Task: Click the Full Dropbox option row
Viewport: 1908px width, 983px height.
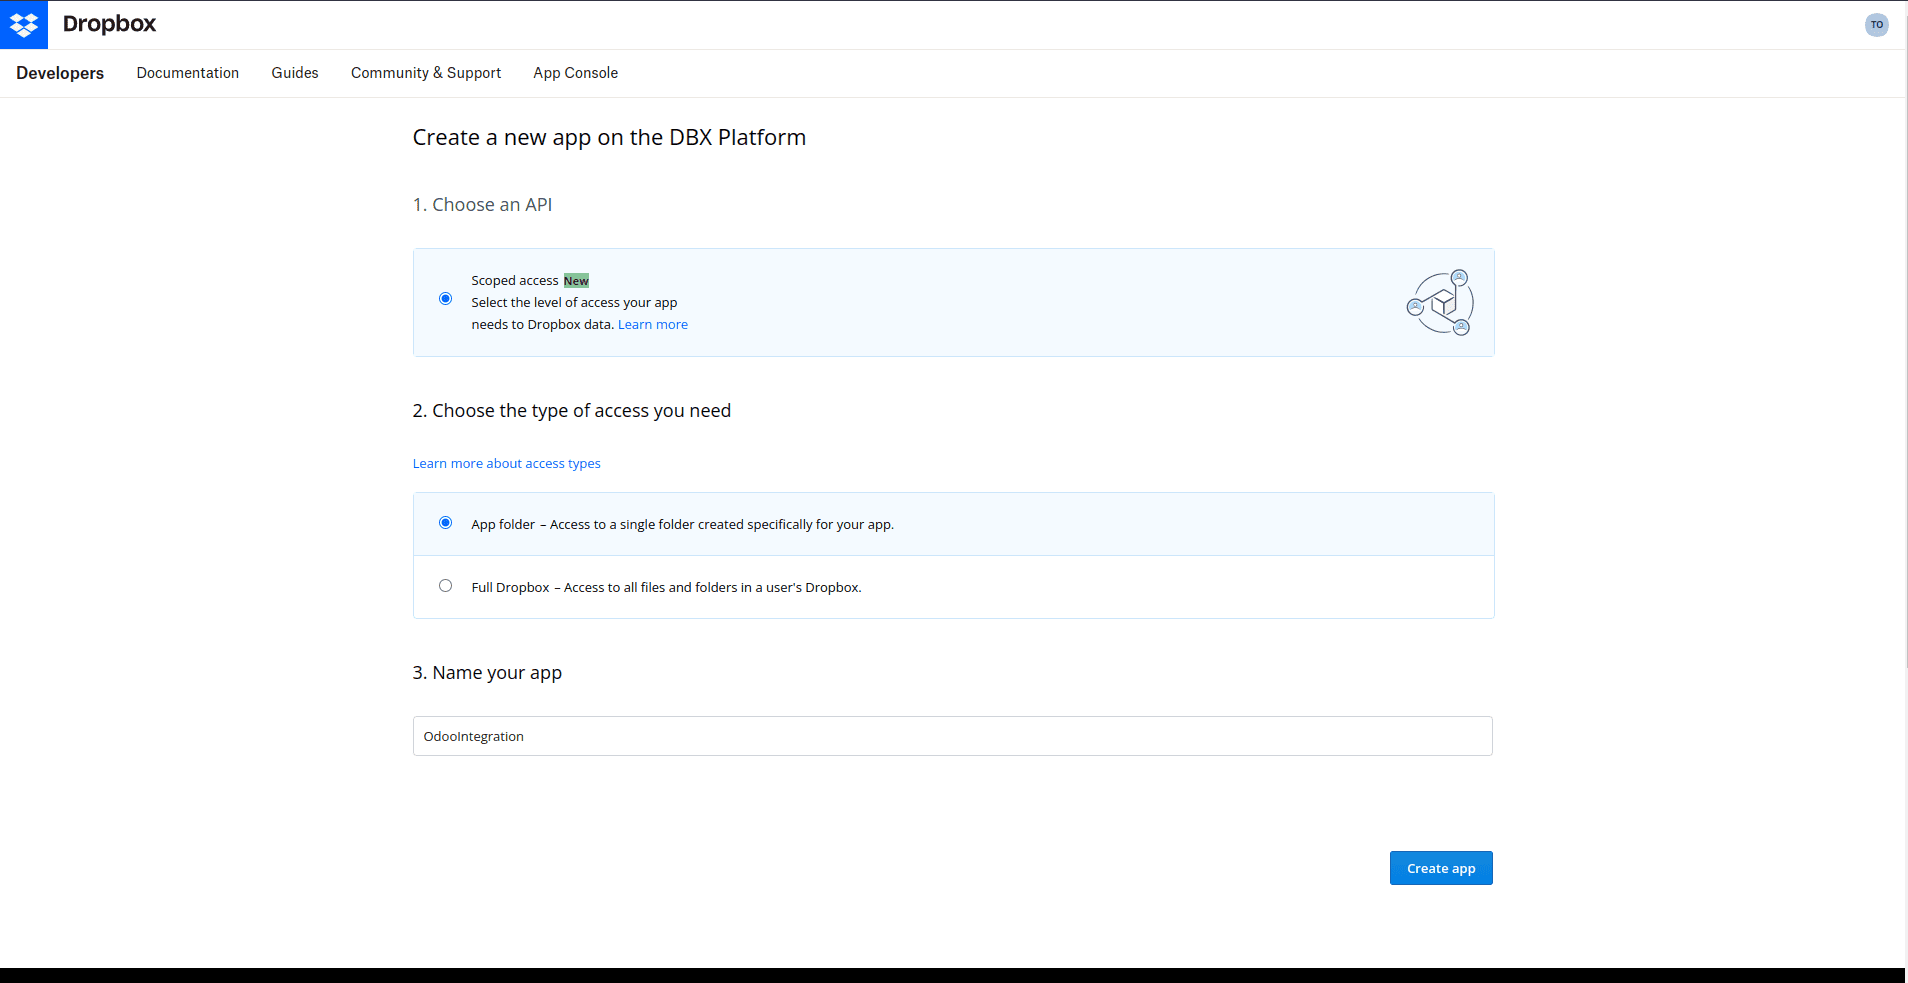Action: 952,587
